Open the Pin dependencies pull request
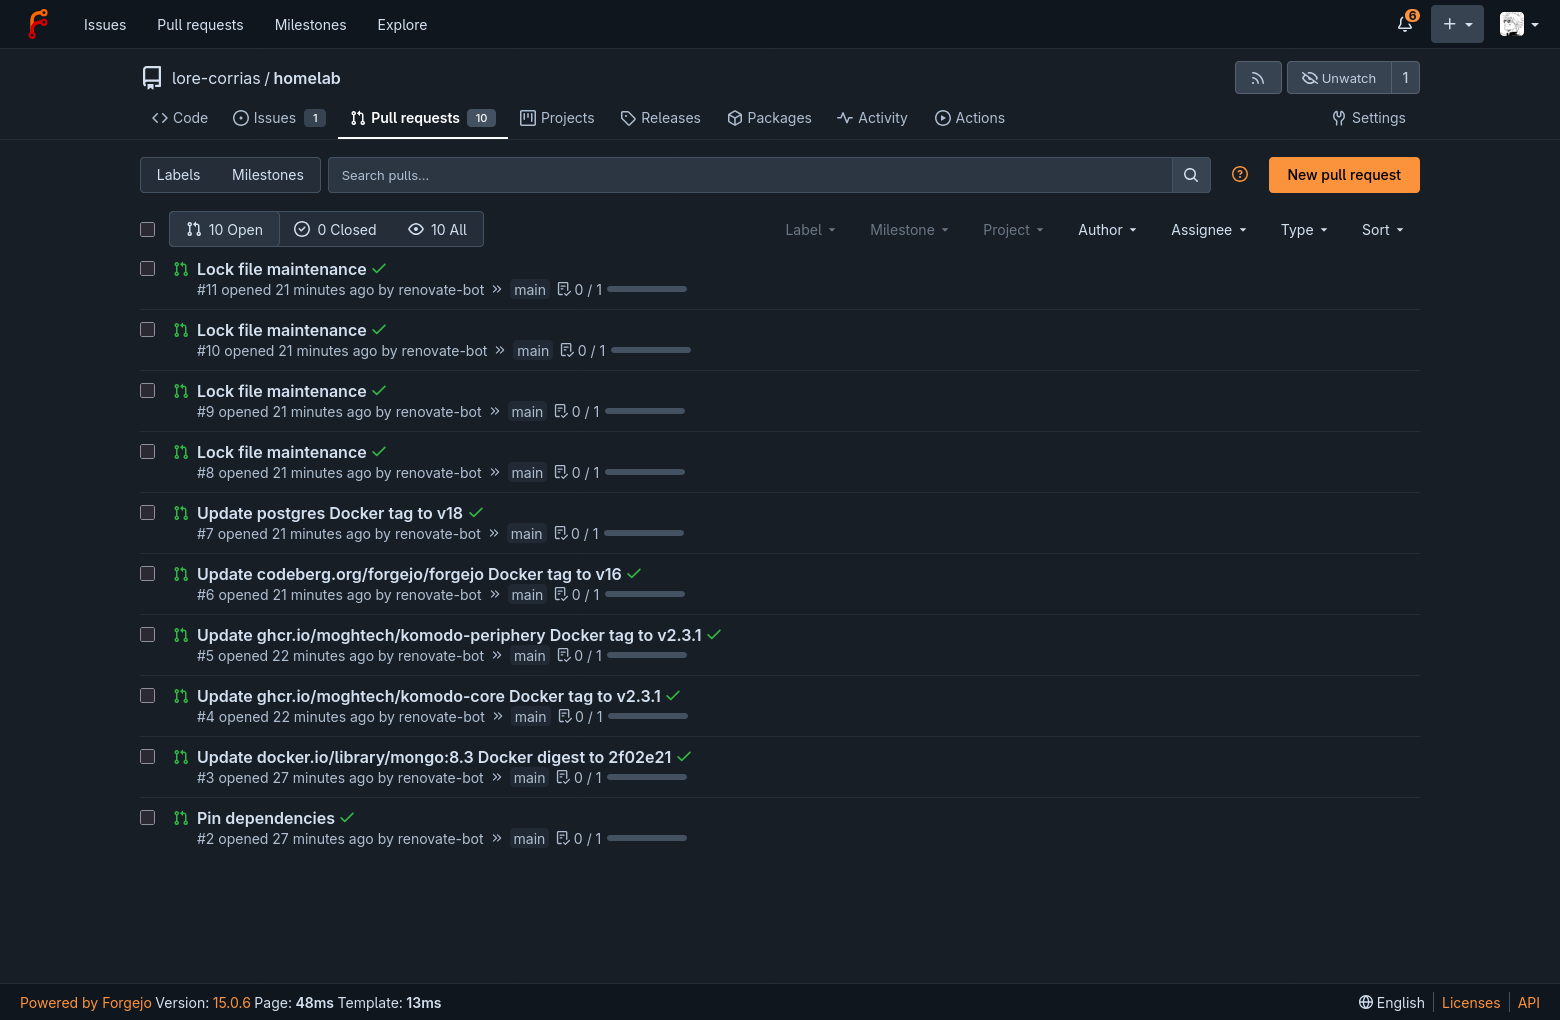Image resolution: width=1560 pixels, height=1020 pixels. tap(266, 818)
